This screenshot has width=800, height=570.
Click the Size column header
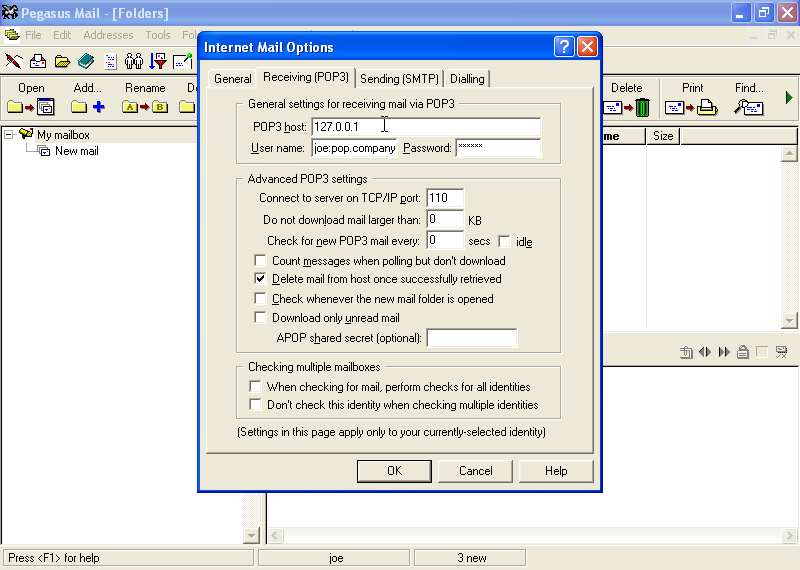[663, 136]
